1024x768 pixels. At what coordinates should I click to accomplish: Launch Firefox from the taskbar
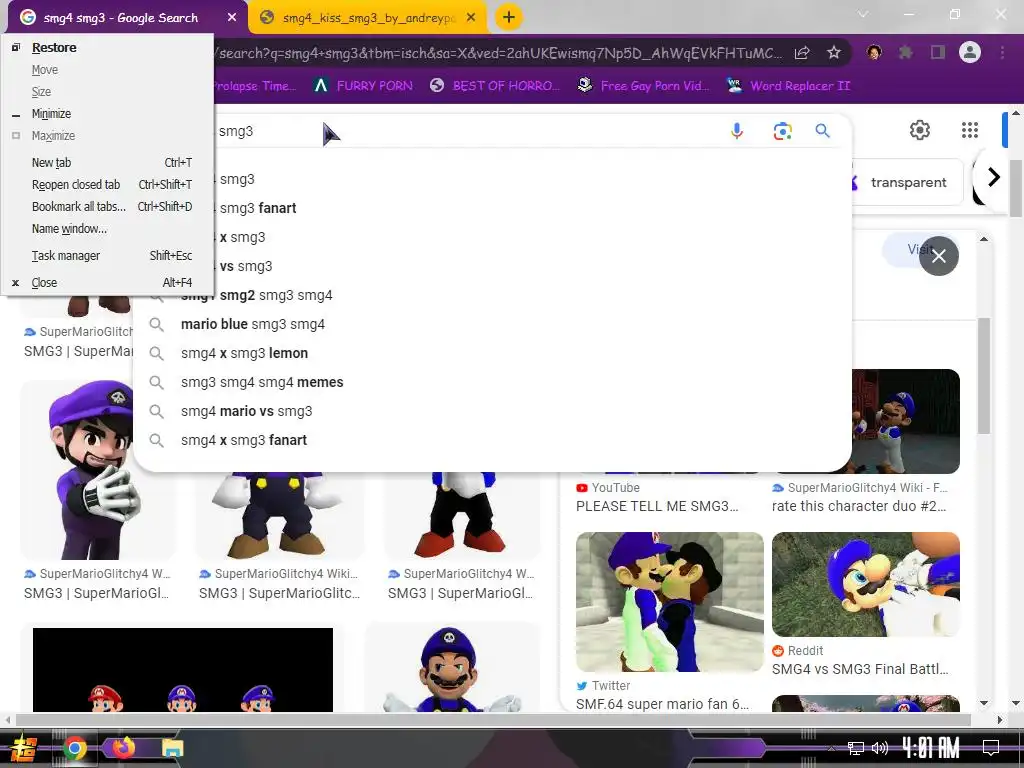[123, 748]
